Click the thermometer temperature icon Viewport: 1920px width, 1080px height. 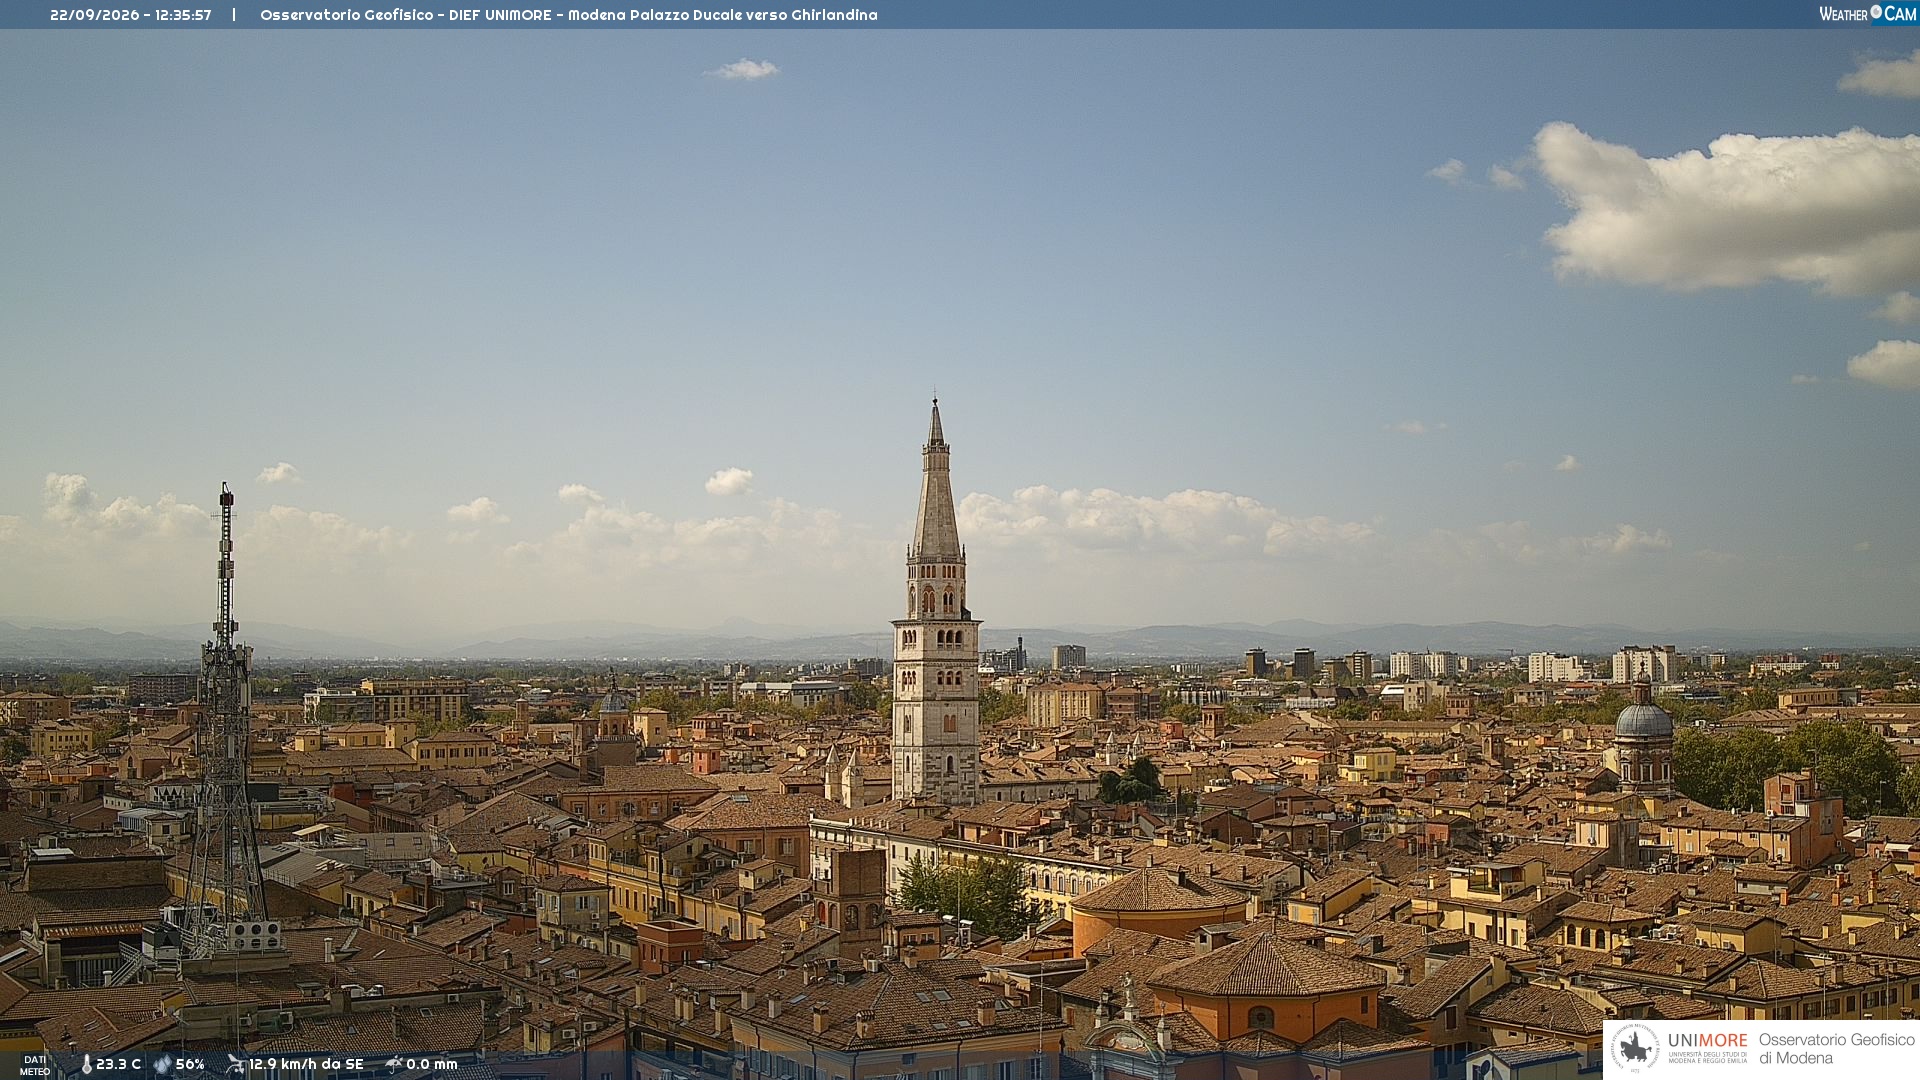86,1064
